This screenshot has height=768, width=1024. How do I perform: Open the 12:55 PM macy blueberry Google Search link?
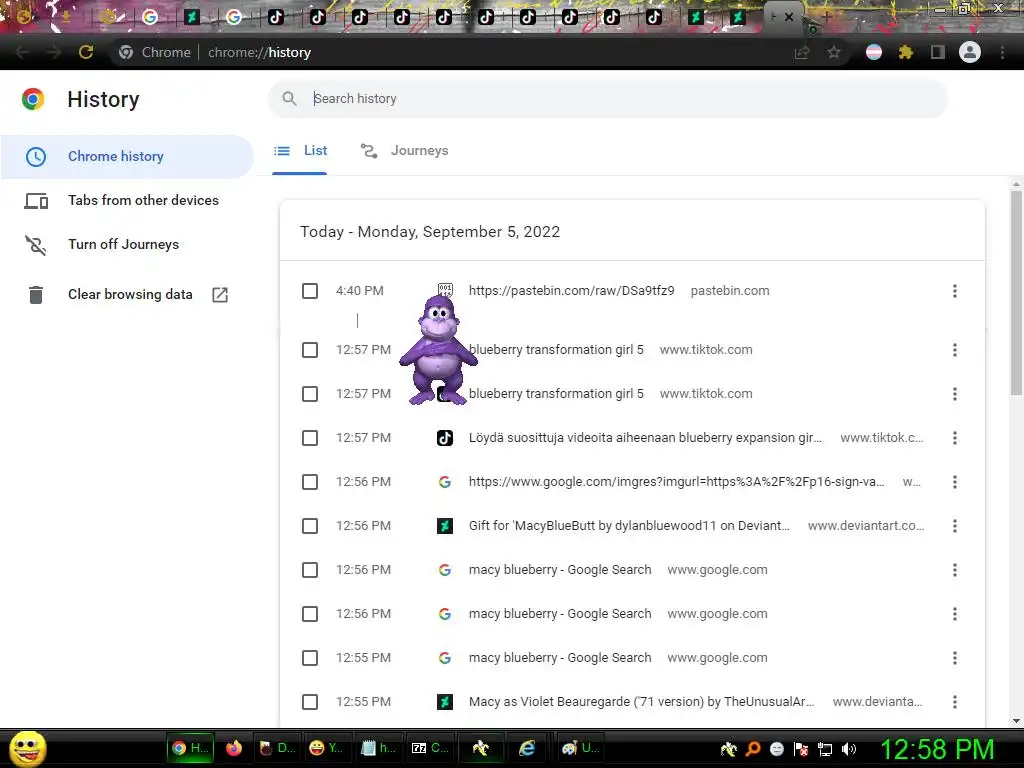tap(560, 658)
